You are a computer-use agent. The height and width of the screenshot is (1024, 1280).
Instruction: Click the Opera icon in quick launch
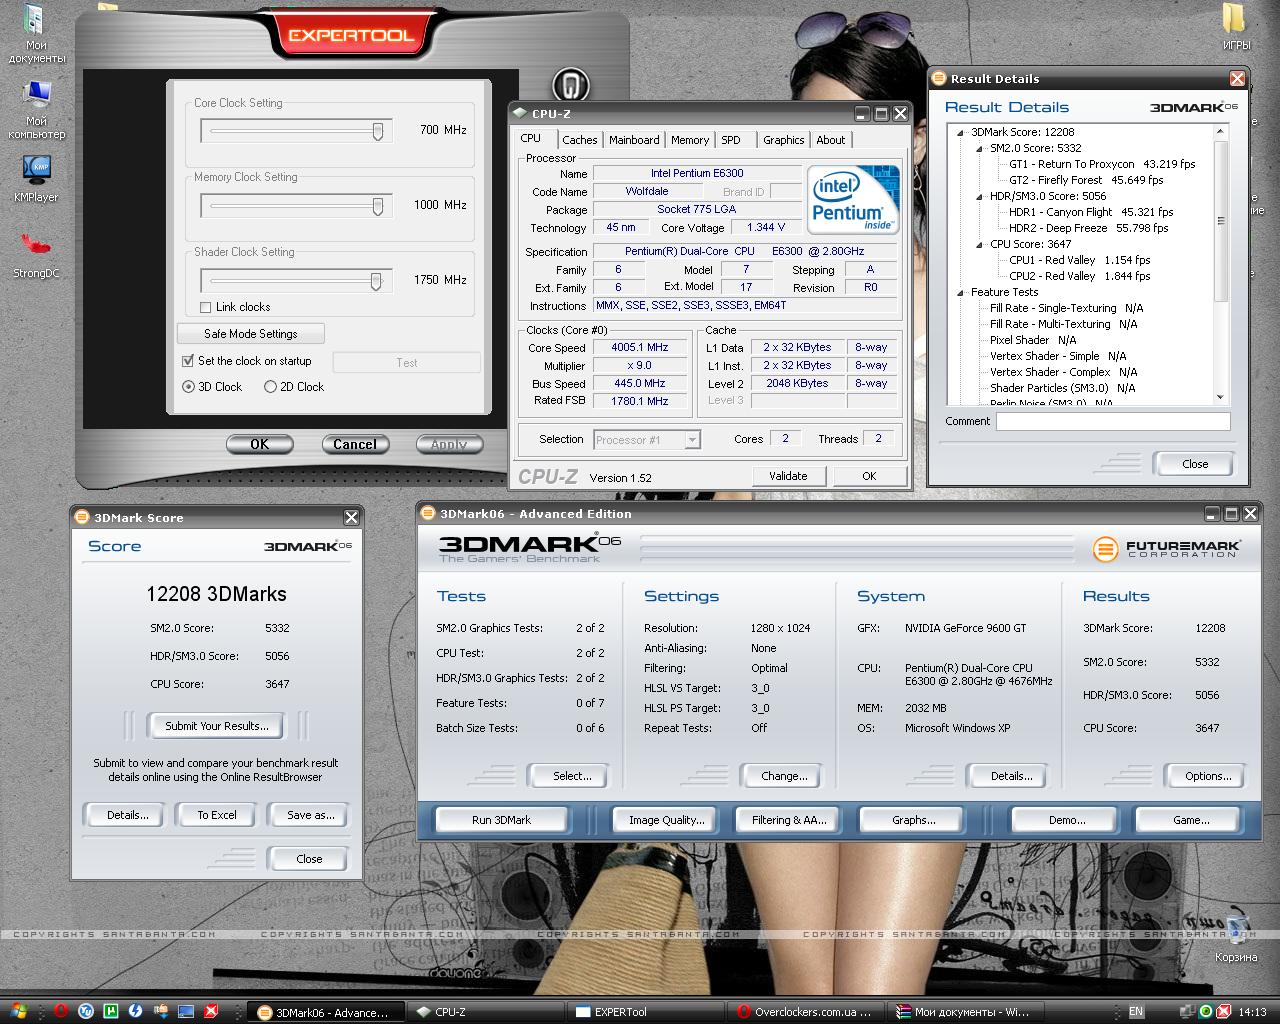point(61,1011)
